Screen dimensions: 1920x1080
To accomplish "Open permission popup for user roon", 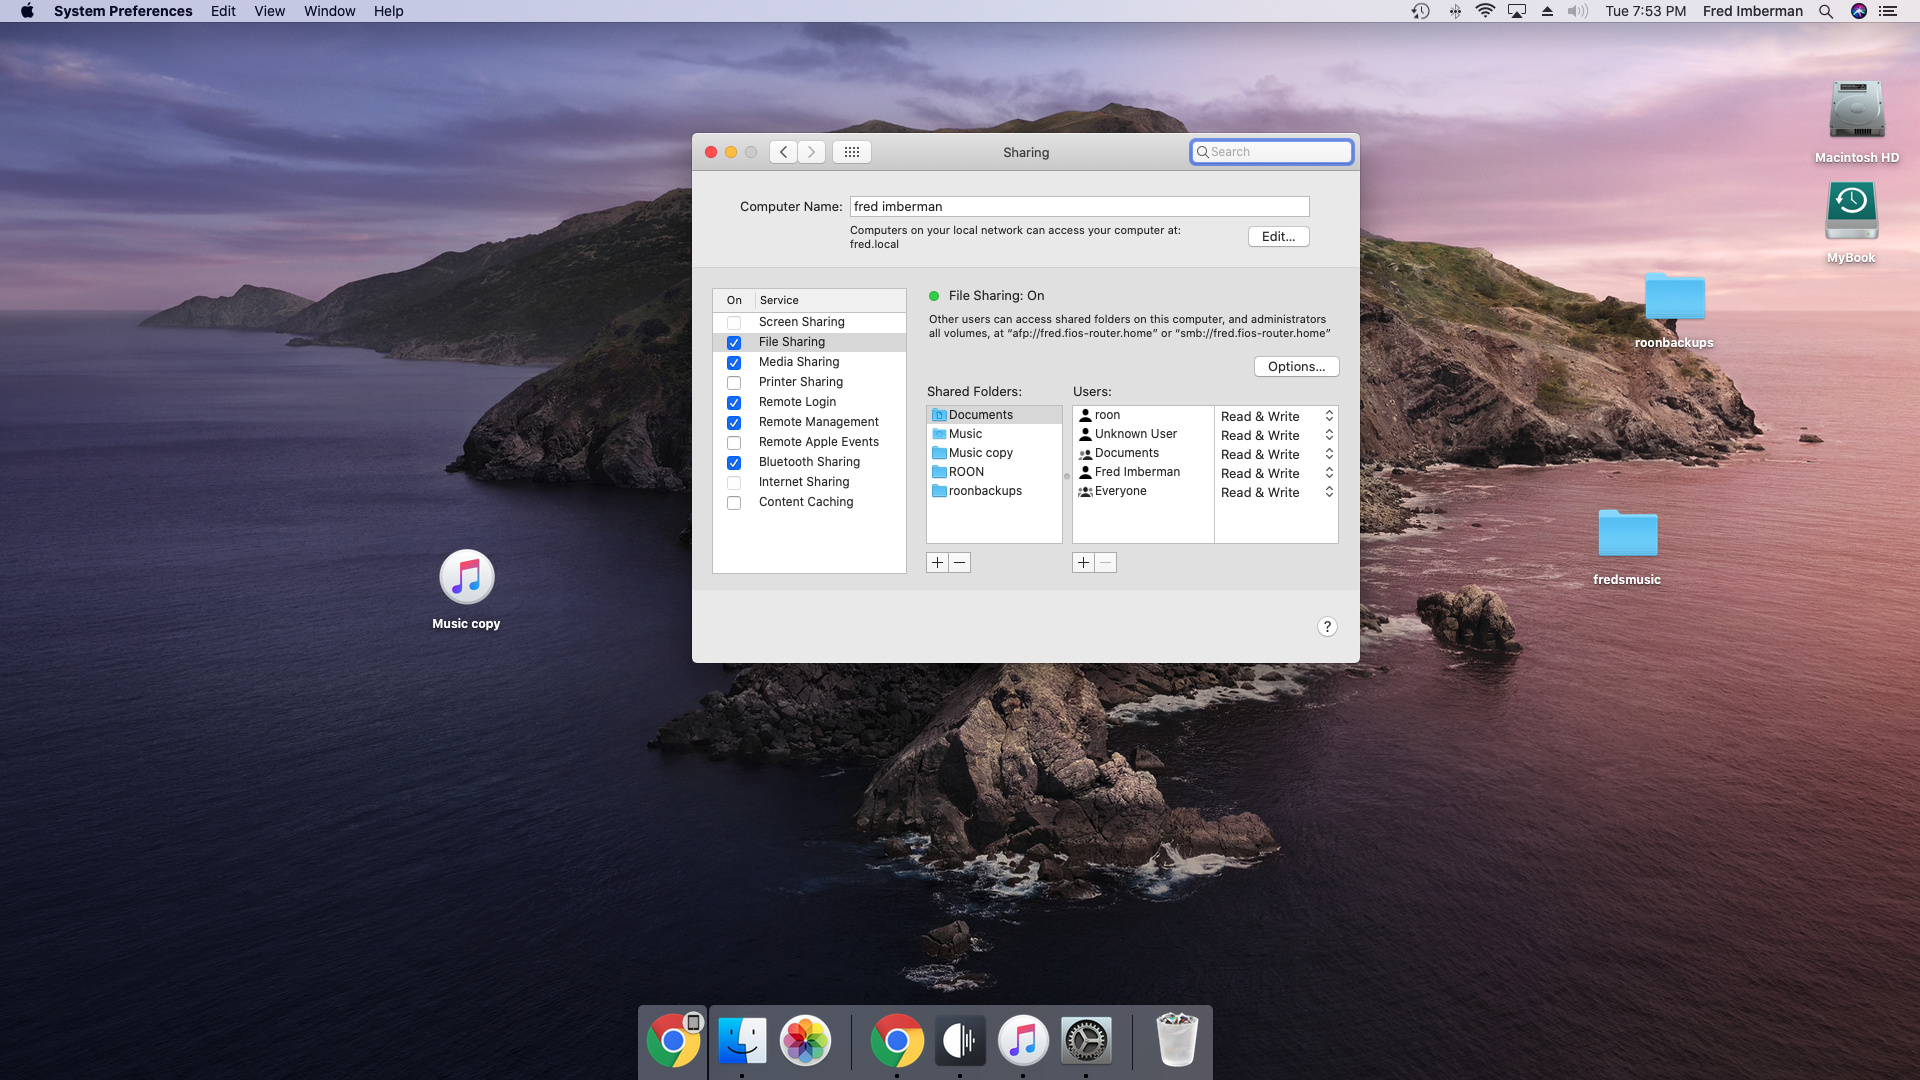I will [1277, 416].
